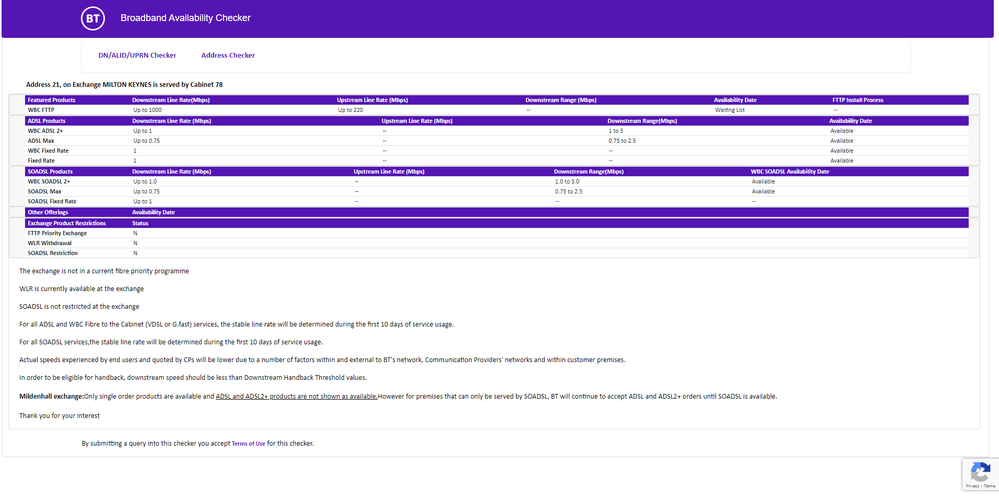Screen dimensions: 999x497
Task: Click the reCAPTCHA badge icon
Action: pos(979,473)
